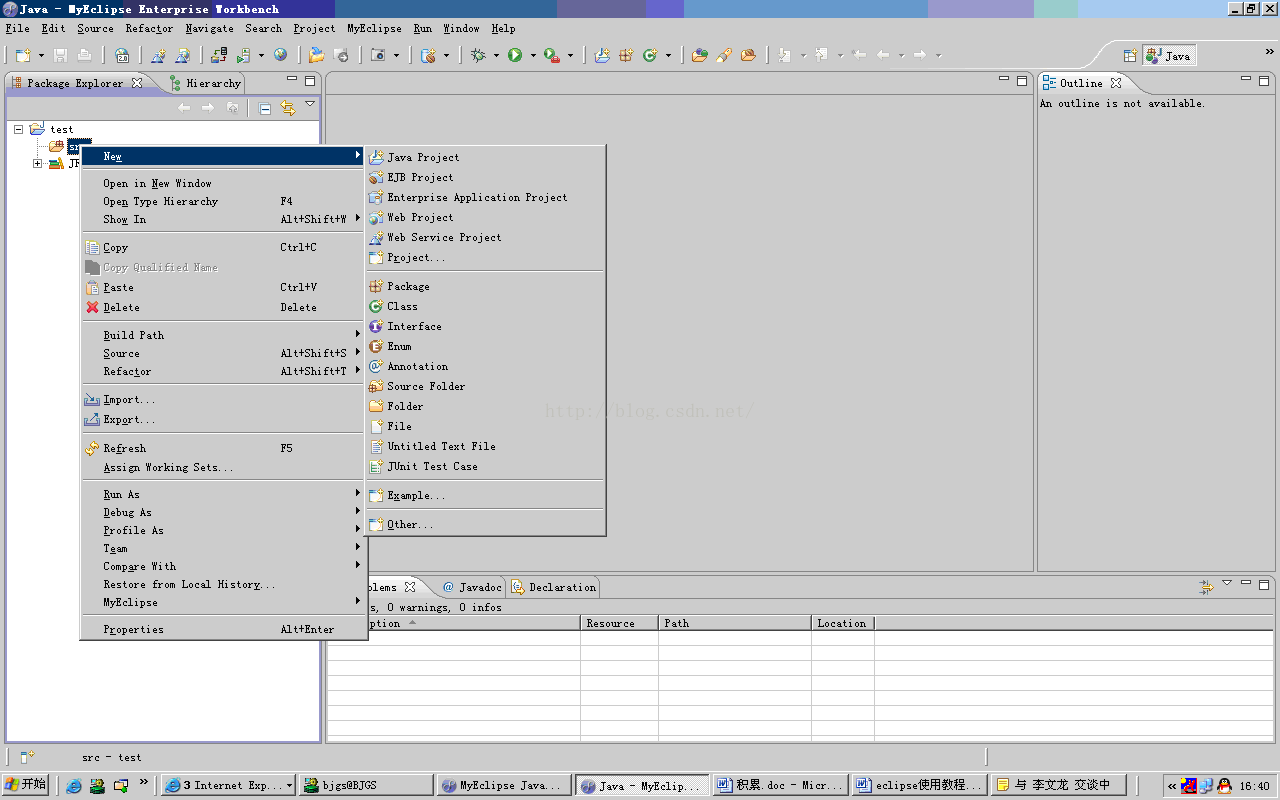1280x800 pixels.
Task: Click the Print toolbar icon
Action: click(x=84, y=55)
